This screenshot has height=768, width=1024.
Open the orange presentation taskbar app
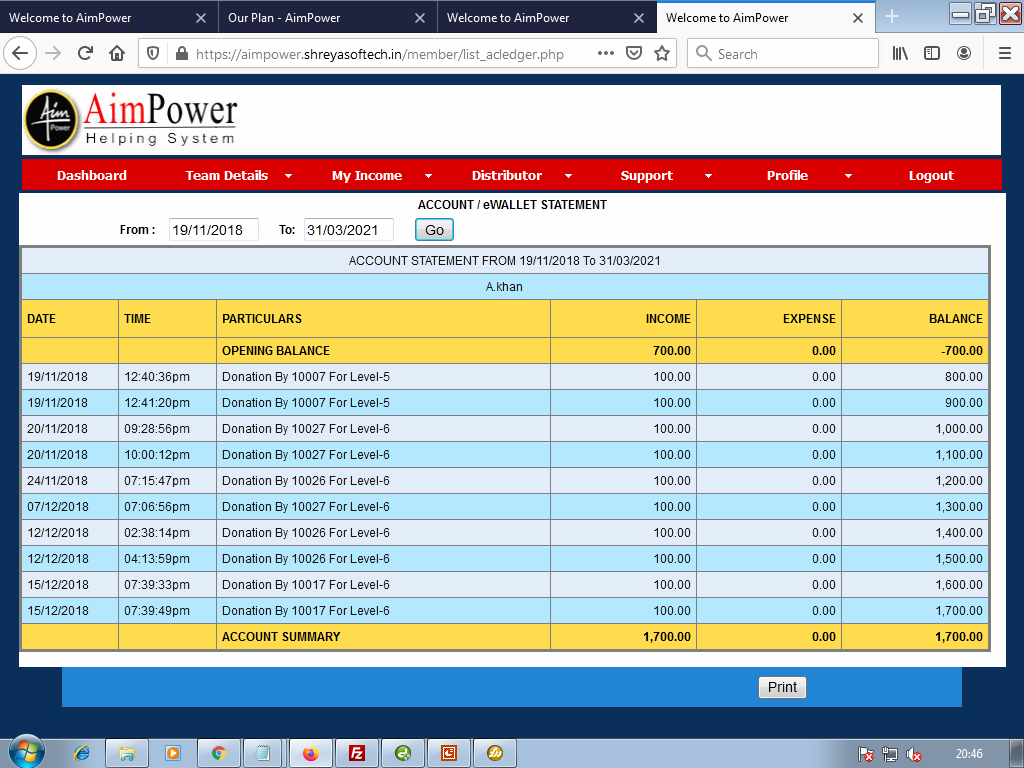coord(449,754)
